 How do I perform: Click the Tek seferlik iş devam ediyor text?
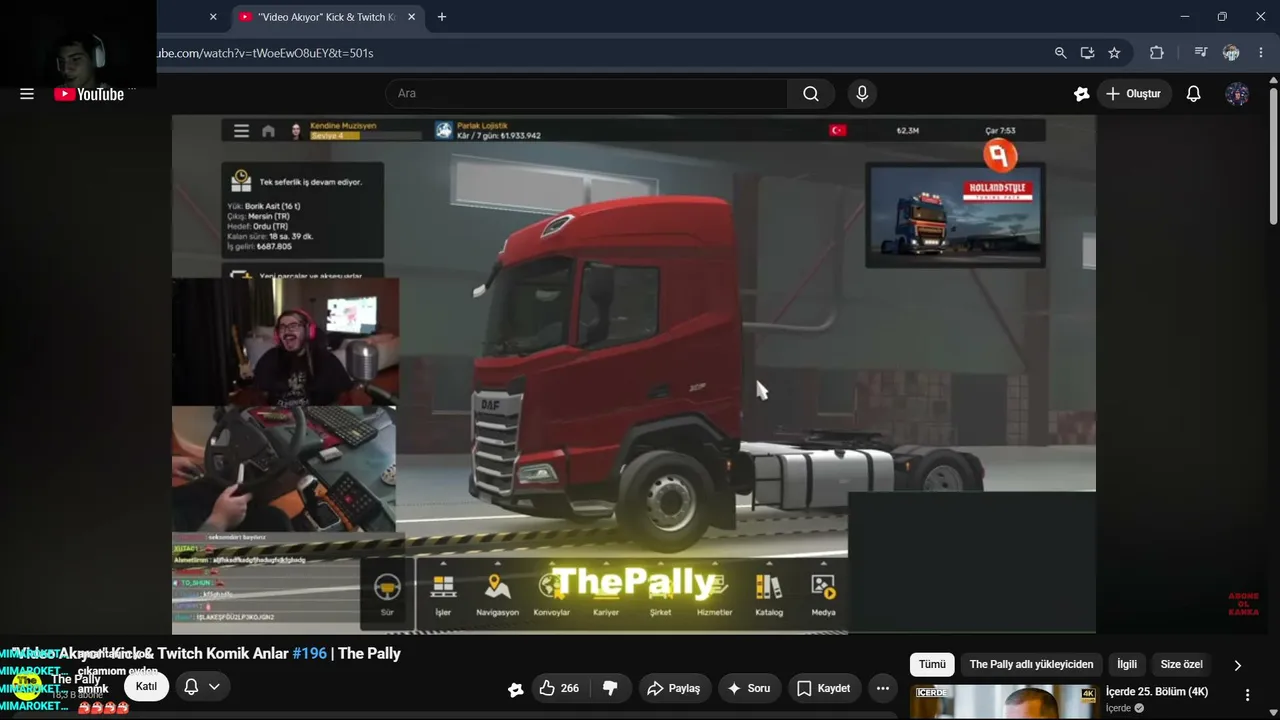[x=310, y=182]
